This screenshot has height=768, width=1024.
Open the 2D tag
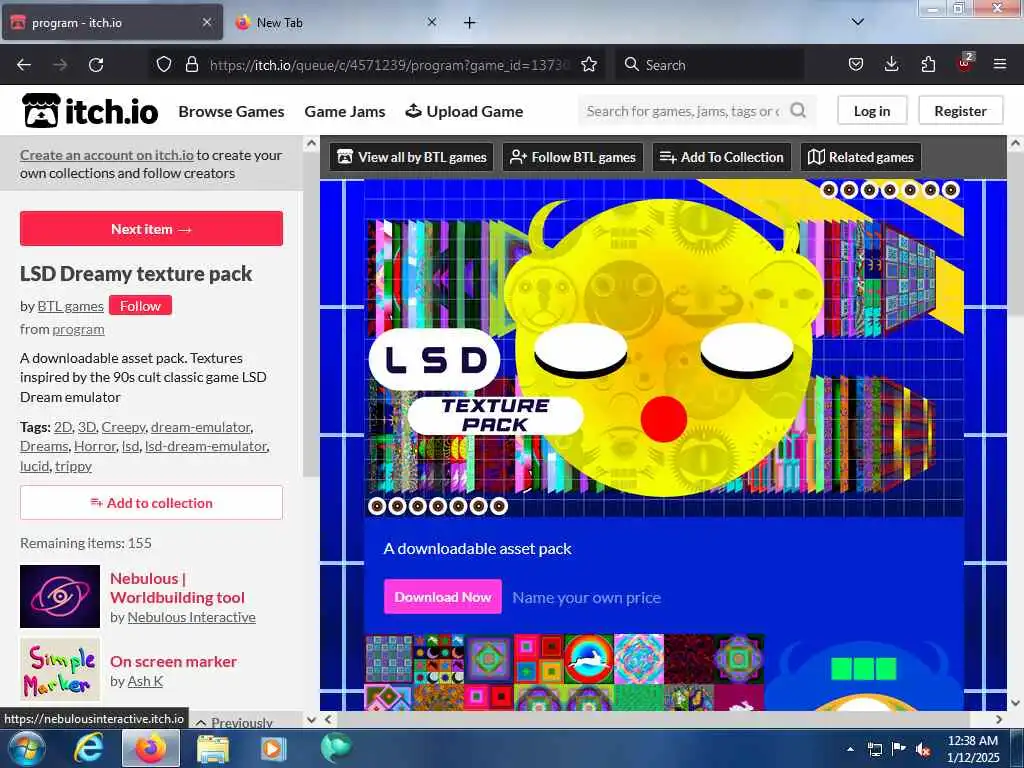click(63, 427)
